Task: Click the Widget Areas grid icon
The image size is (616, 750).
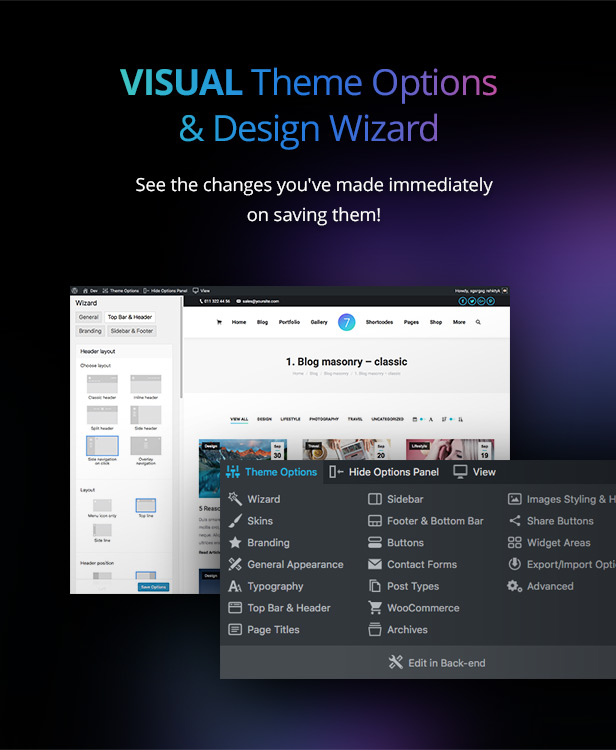Action: 514,543
